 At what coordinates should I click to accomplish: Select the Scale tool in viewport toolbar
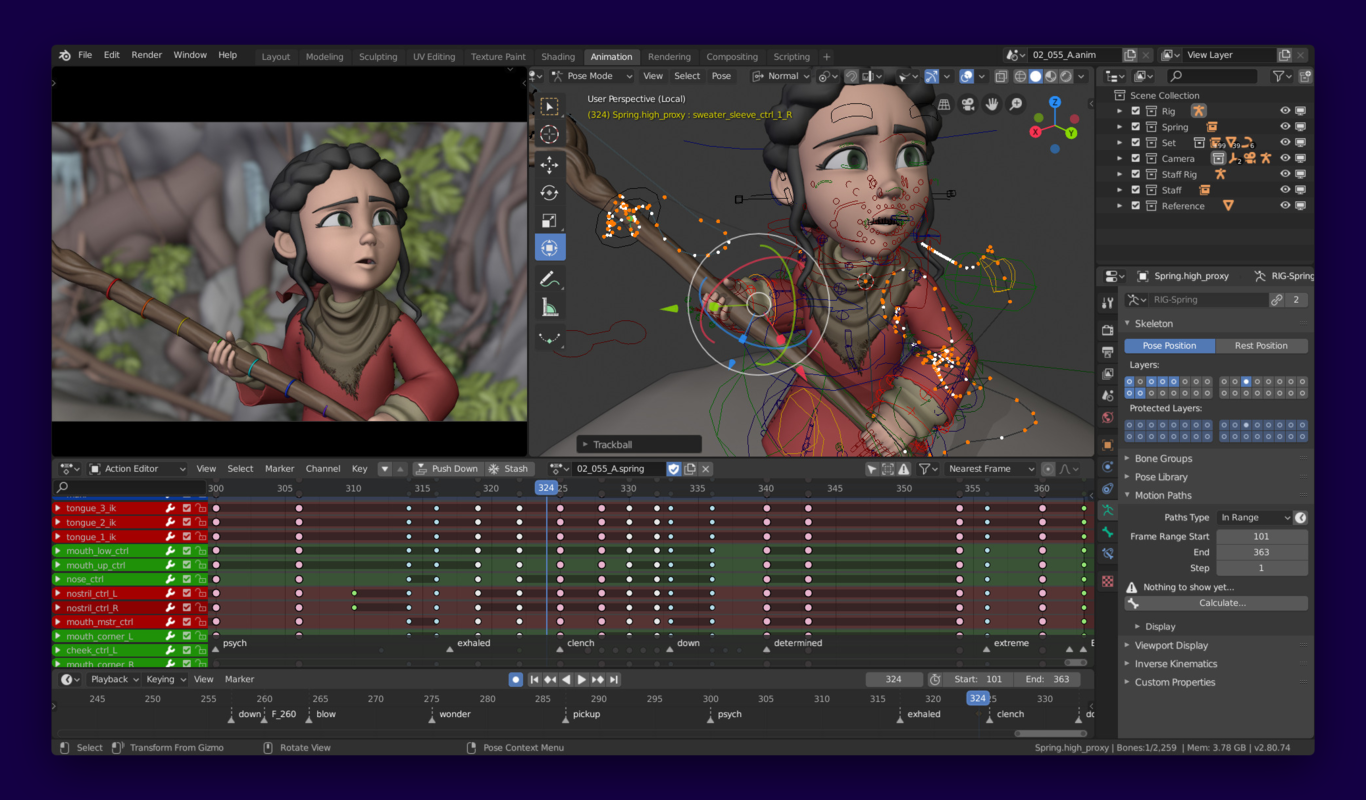(x=550, y=220)
